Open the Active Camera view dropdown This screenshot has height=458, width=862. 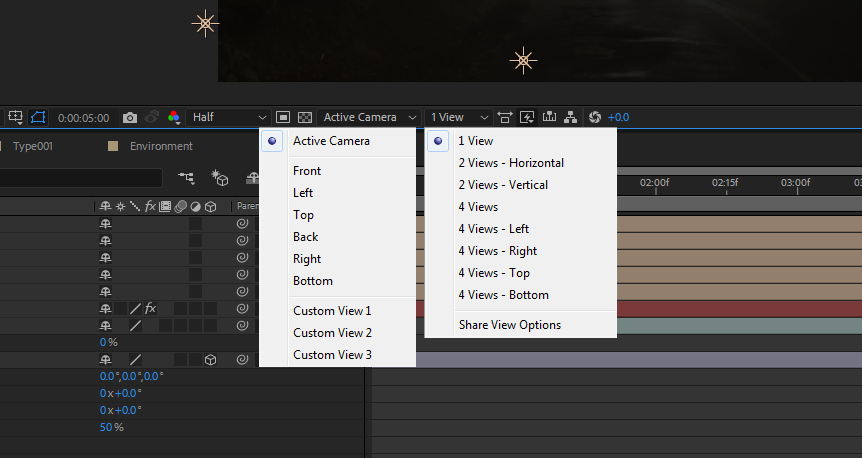click(370, 117)
